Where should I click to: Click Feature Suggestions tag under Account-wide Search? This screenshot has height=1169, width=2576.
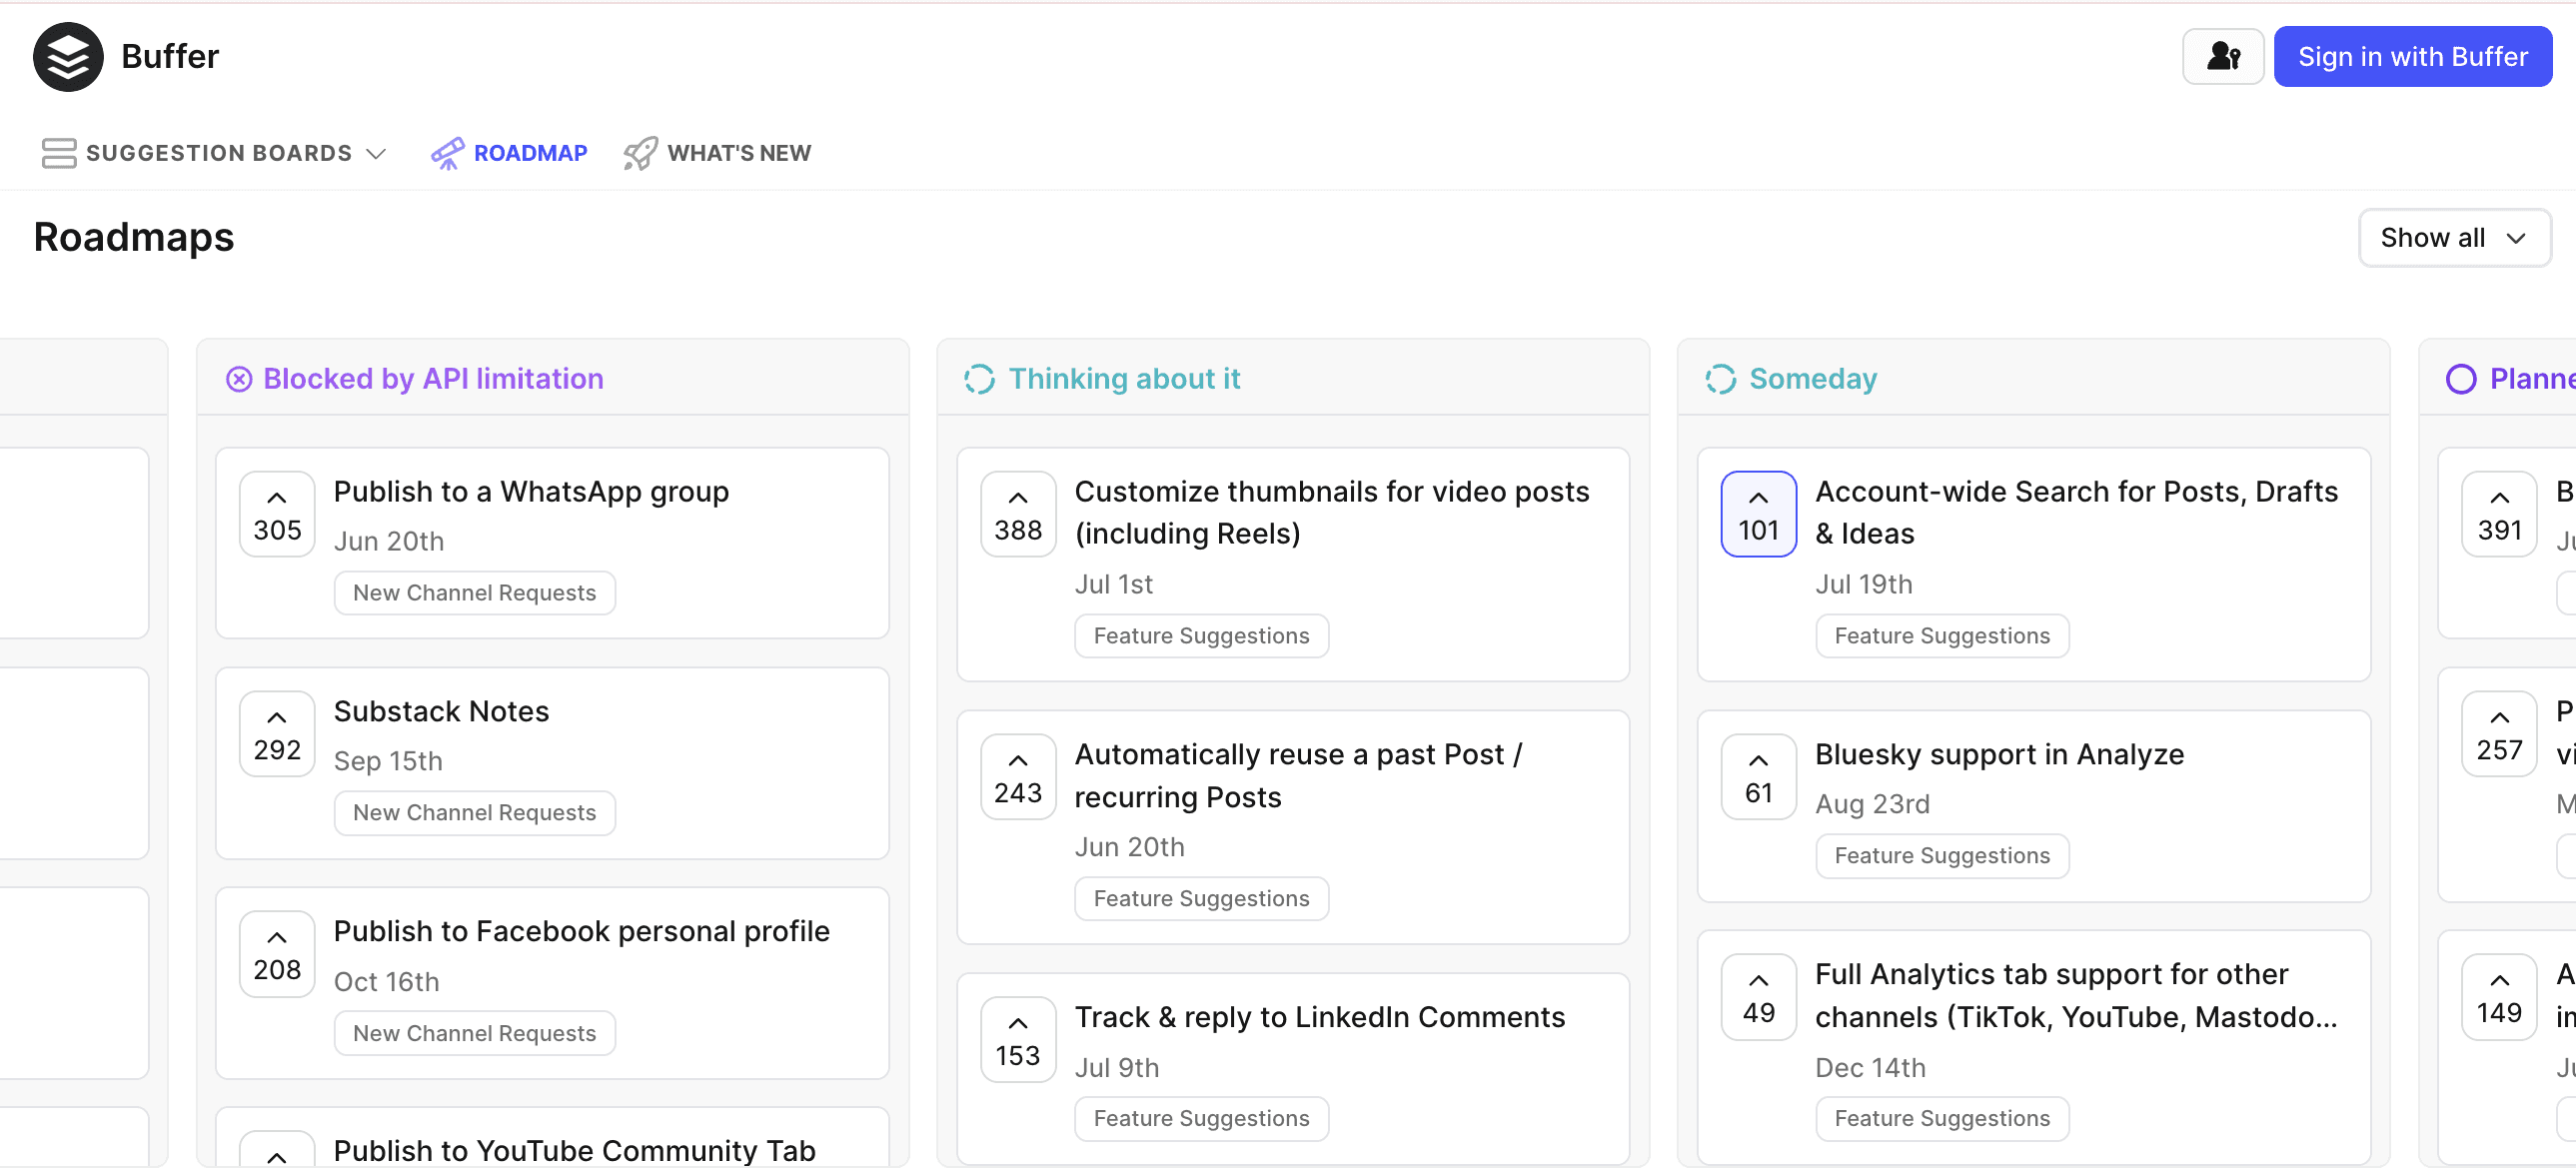pyautogui.click(x=1942, y=637)
